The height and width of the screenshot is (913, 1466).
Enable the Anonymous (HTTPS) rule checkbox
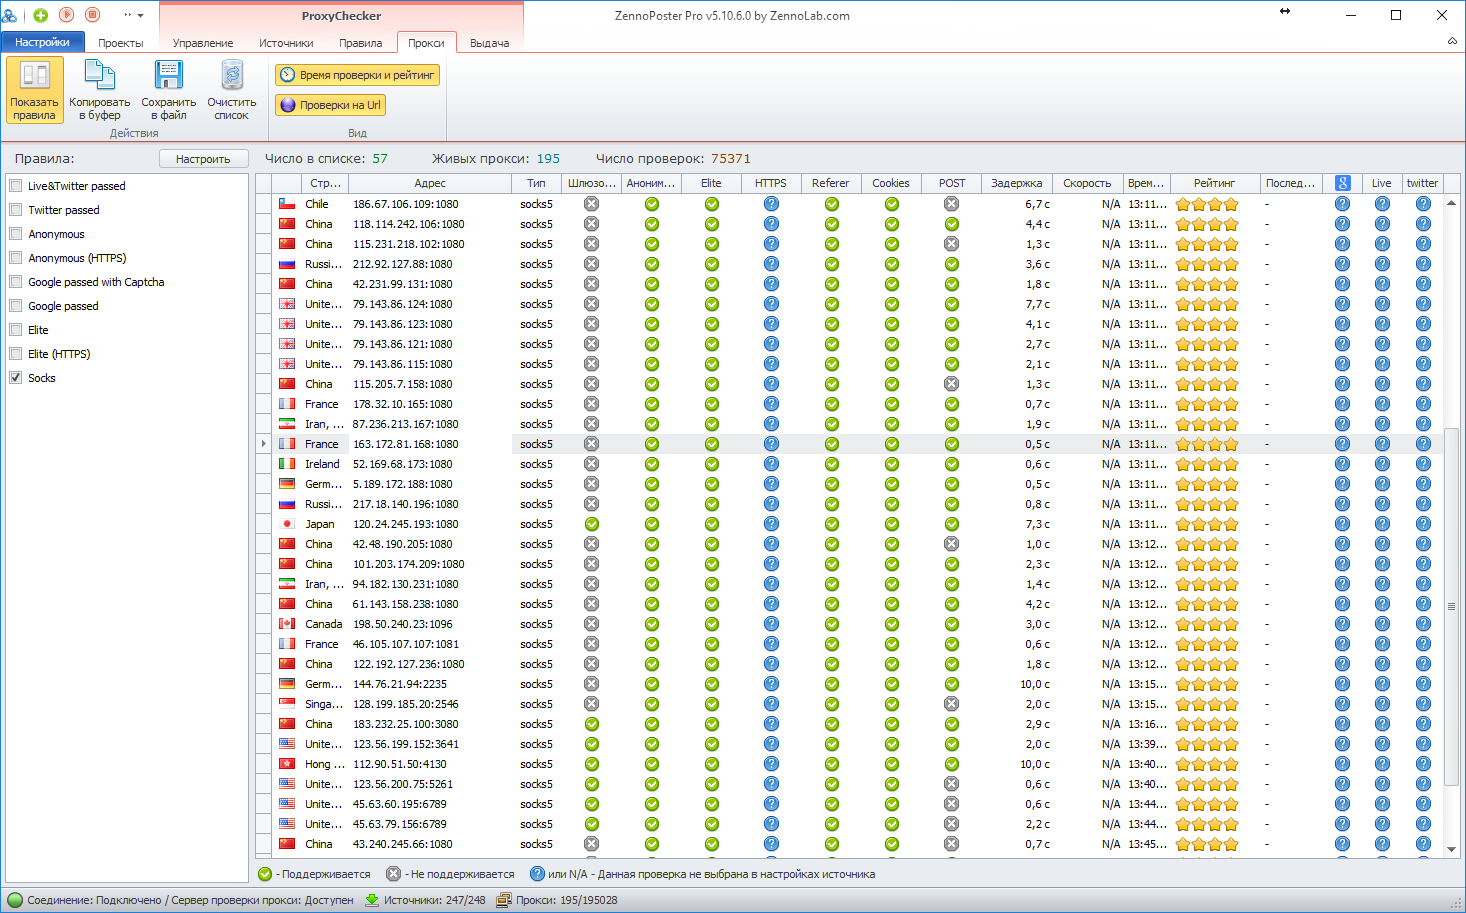click(x=16, y=258)
